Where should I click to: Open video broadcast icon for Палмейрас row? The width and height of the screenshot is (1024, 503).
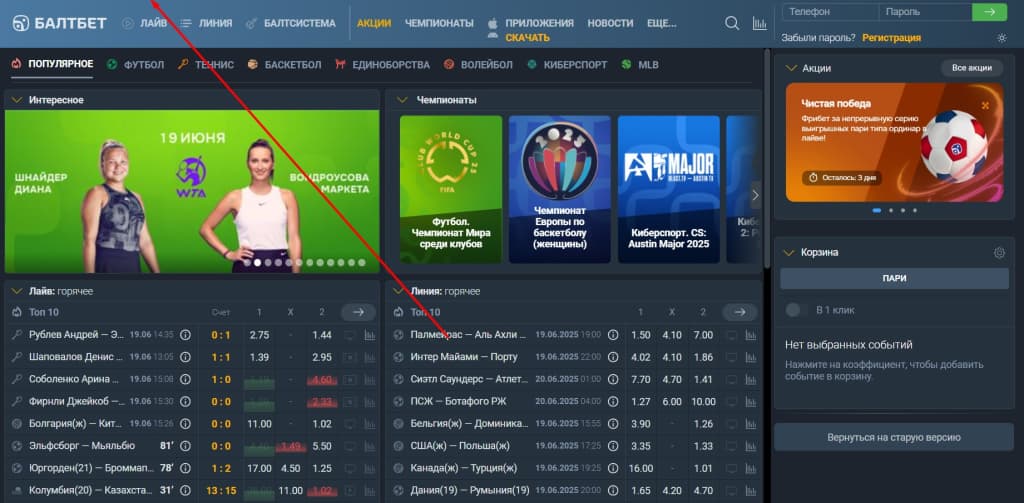pyautogui.click(x=731, y=335)
